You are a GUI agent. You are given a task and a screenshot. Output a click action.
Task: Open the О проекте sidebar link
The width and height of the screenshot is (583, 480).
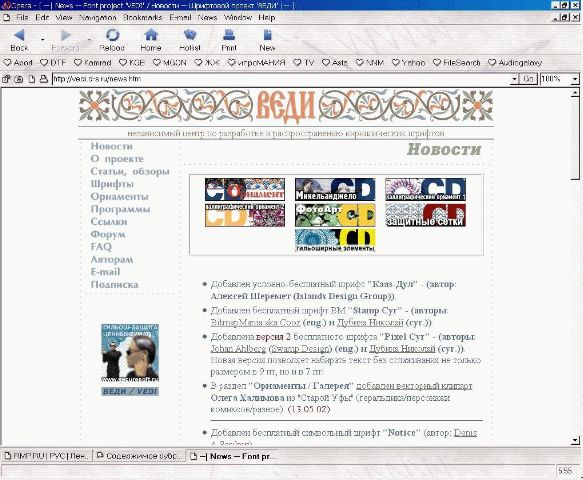[x=117, y=159]
